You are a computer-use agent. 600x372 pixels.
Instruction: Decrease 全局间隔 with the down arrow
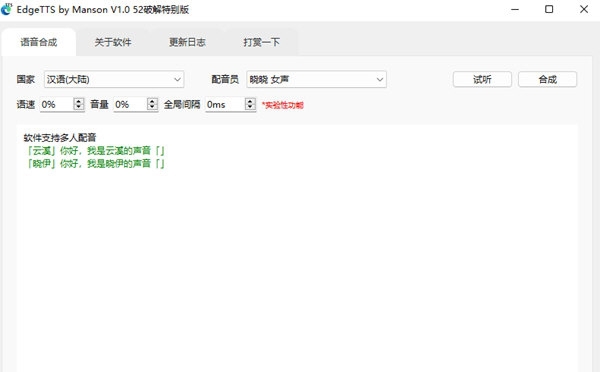click(250, 107)
